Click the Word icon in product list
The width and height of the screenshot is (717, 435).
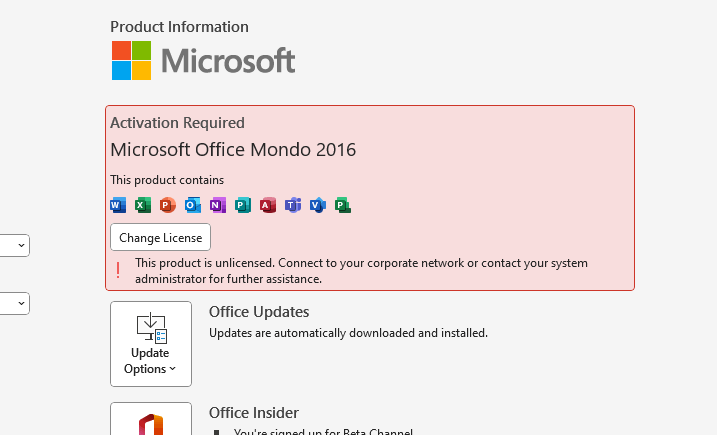pos(117,205)
